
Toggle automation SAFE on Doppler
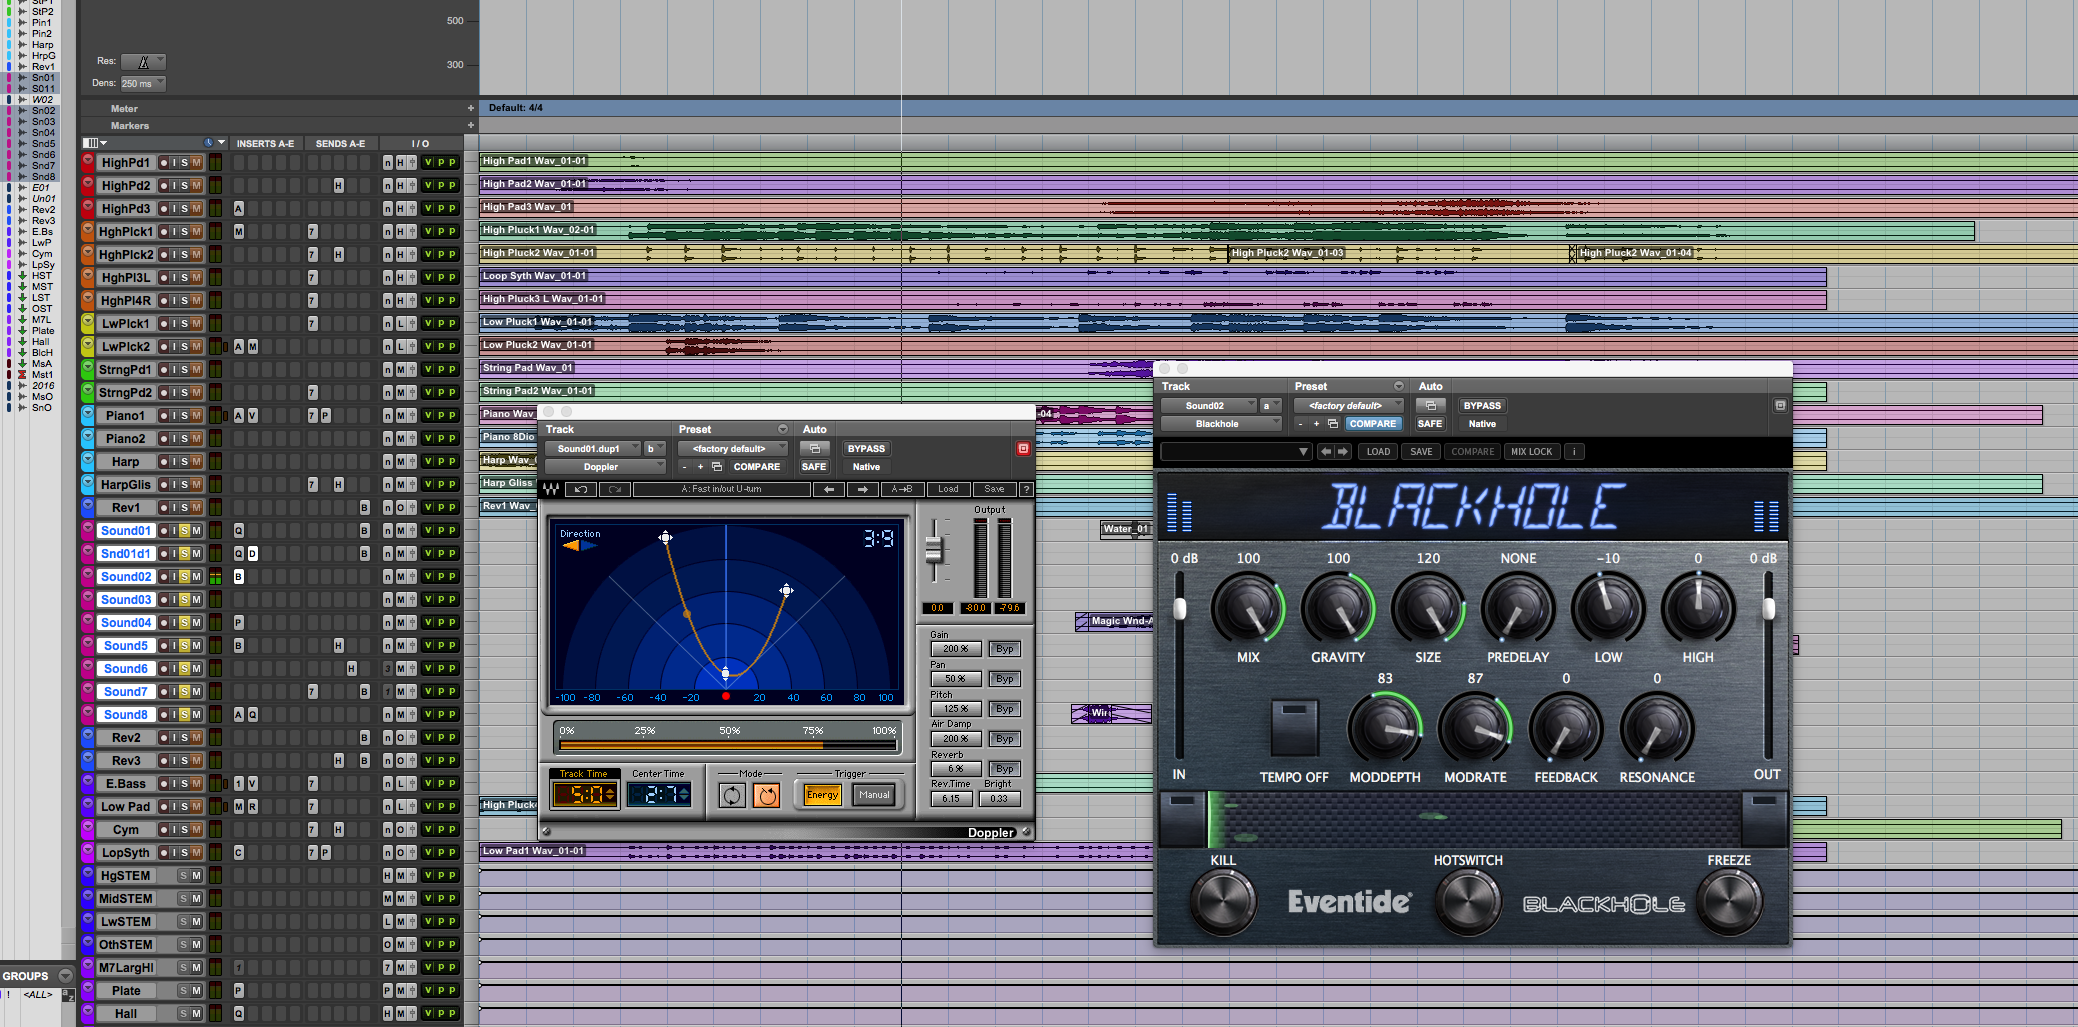pyautogui.click(x=814, y=467)
